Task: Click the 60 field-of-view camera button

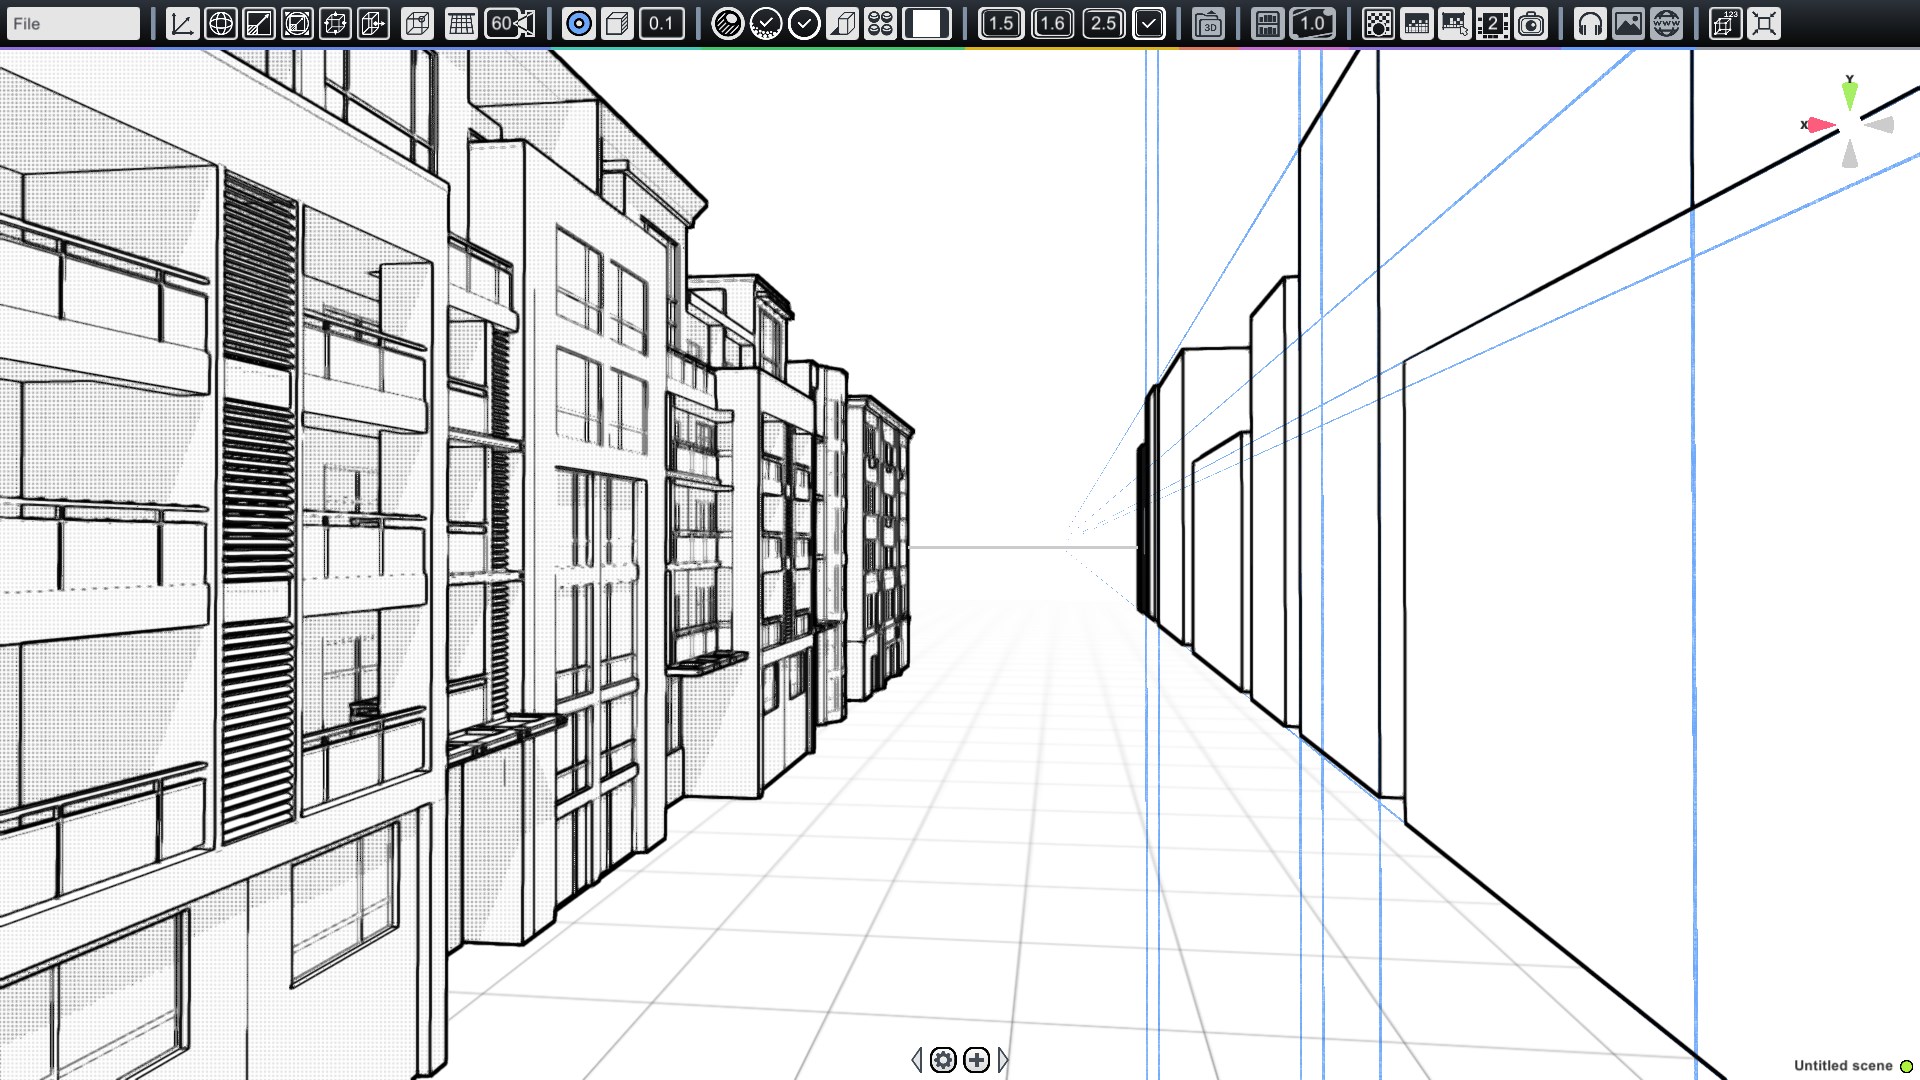Action: [x=510, y=23]
